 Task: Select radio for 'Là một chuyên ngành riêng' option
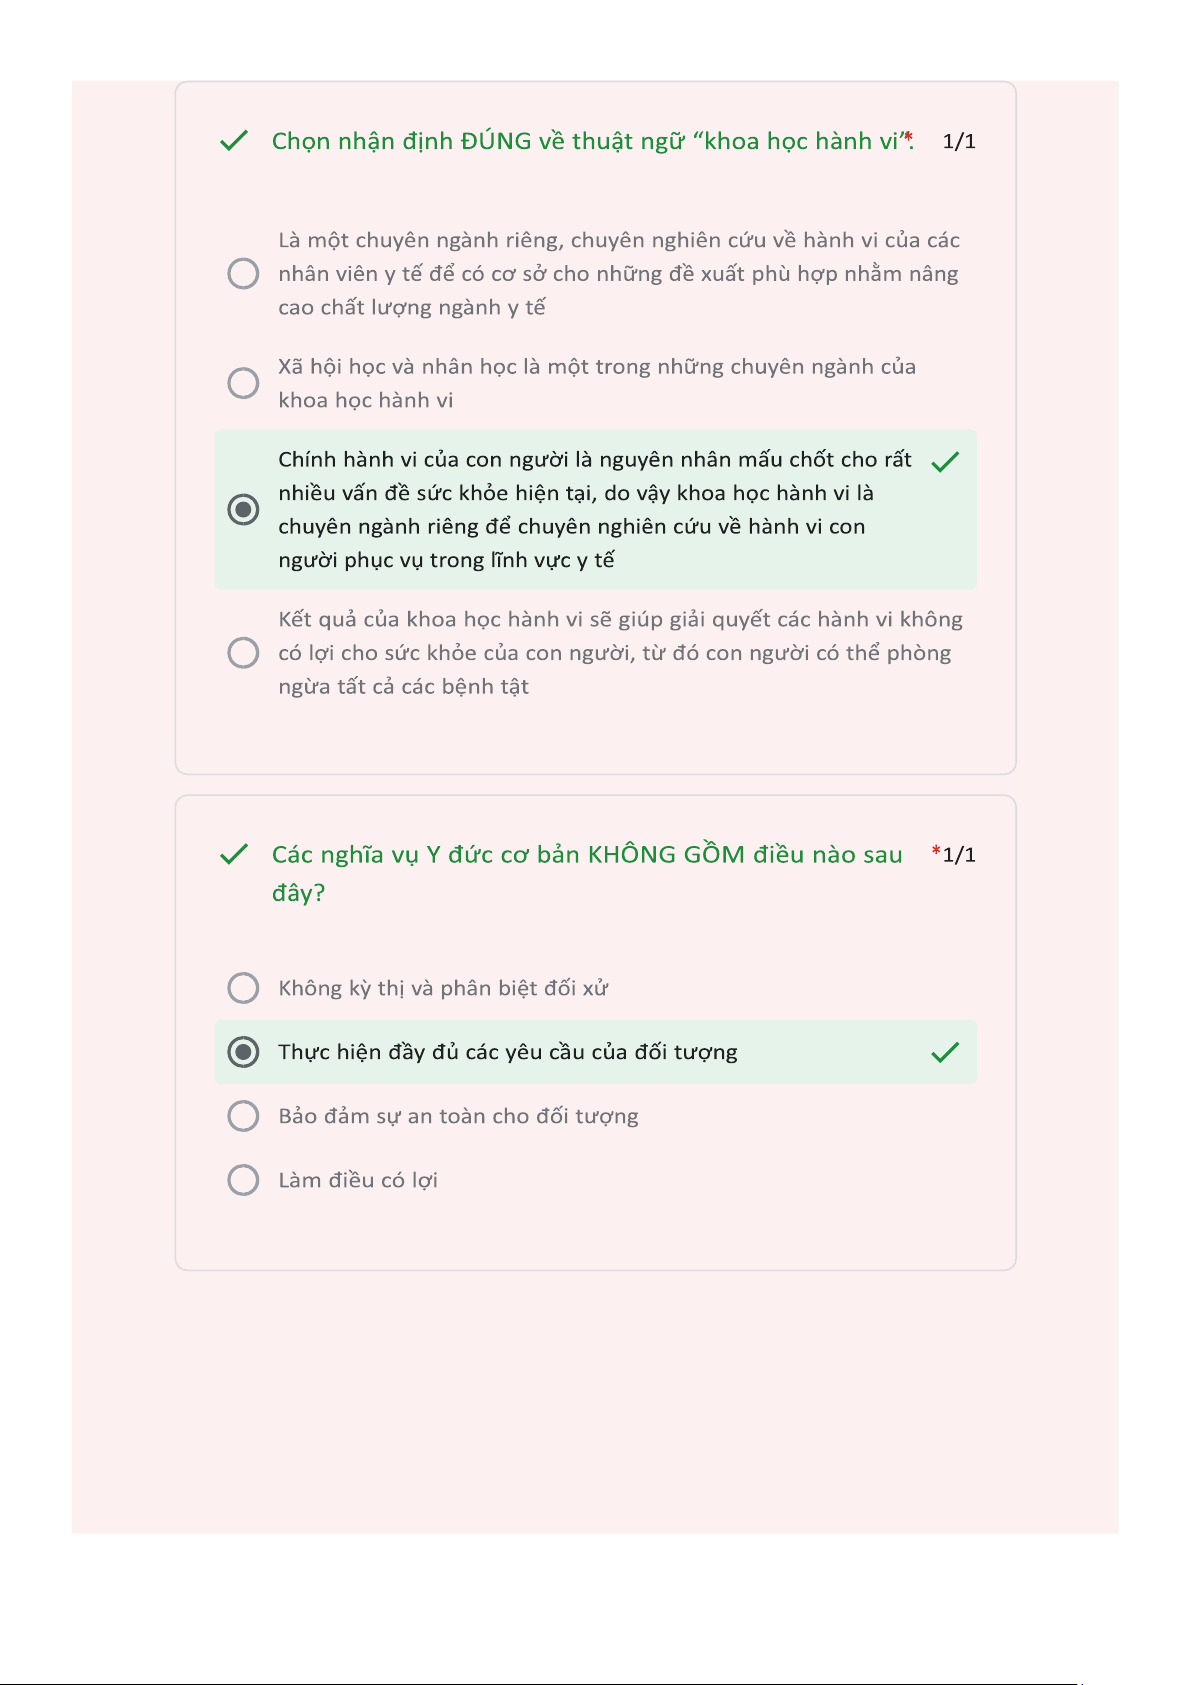[x=243, y=273]
